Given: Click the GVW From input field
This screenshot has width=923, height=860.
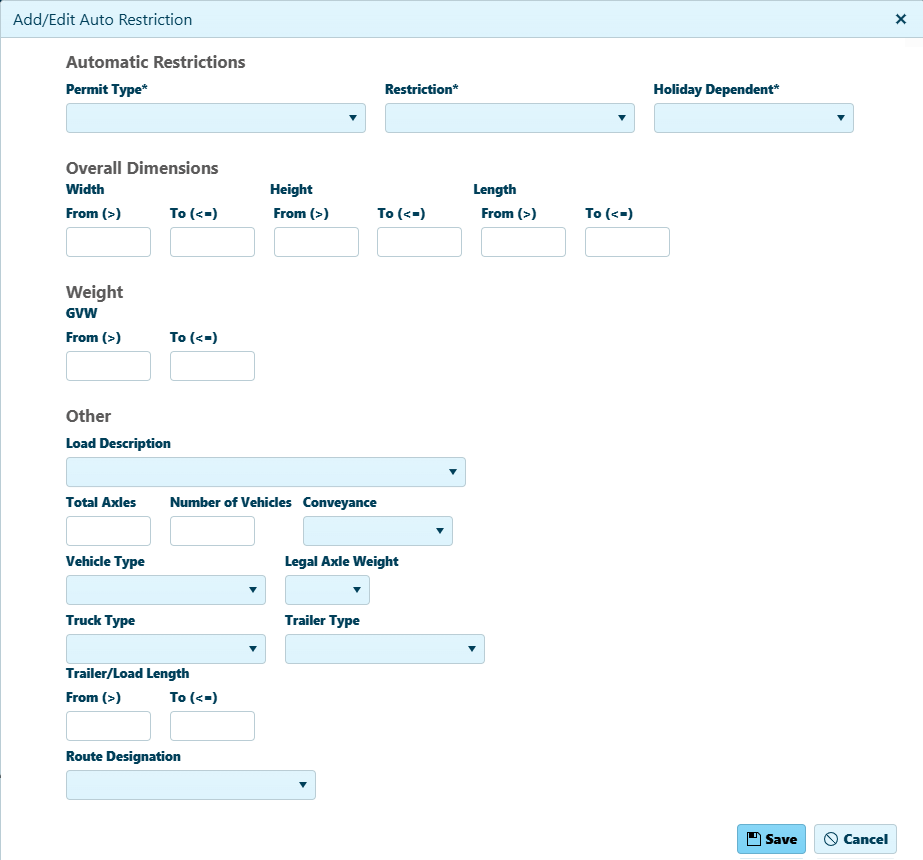Looking at the screenshot, I should point(108,366).
